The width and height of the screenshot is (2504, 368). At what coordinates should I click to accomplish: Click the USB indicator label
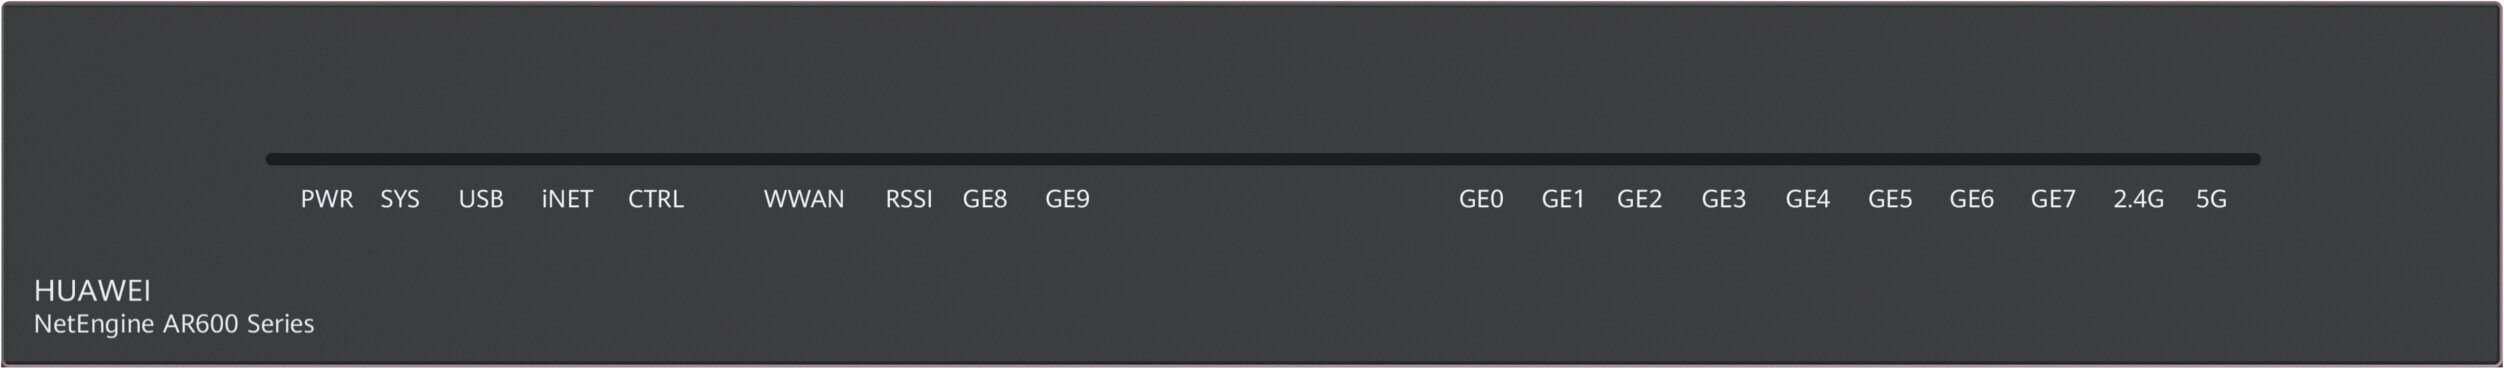tap(481, 199)
